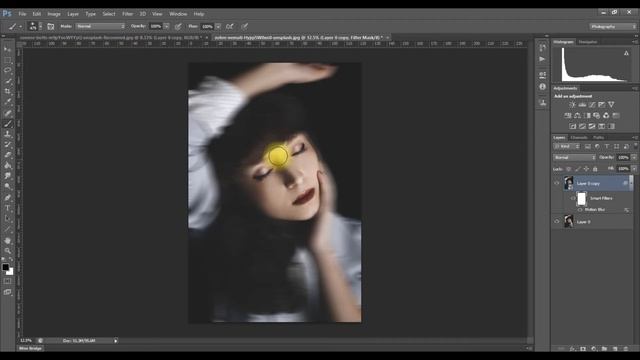The height and width of the screenshot is (360, 640).
Task: Open the layer blend mode dropdown
Action: [575, 158]
